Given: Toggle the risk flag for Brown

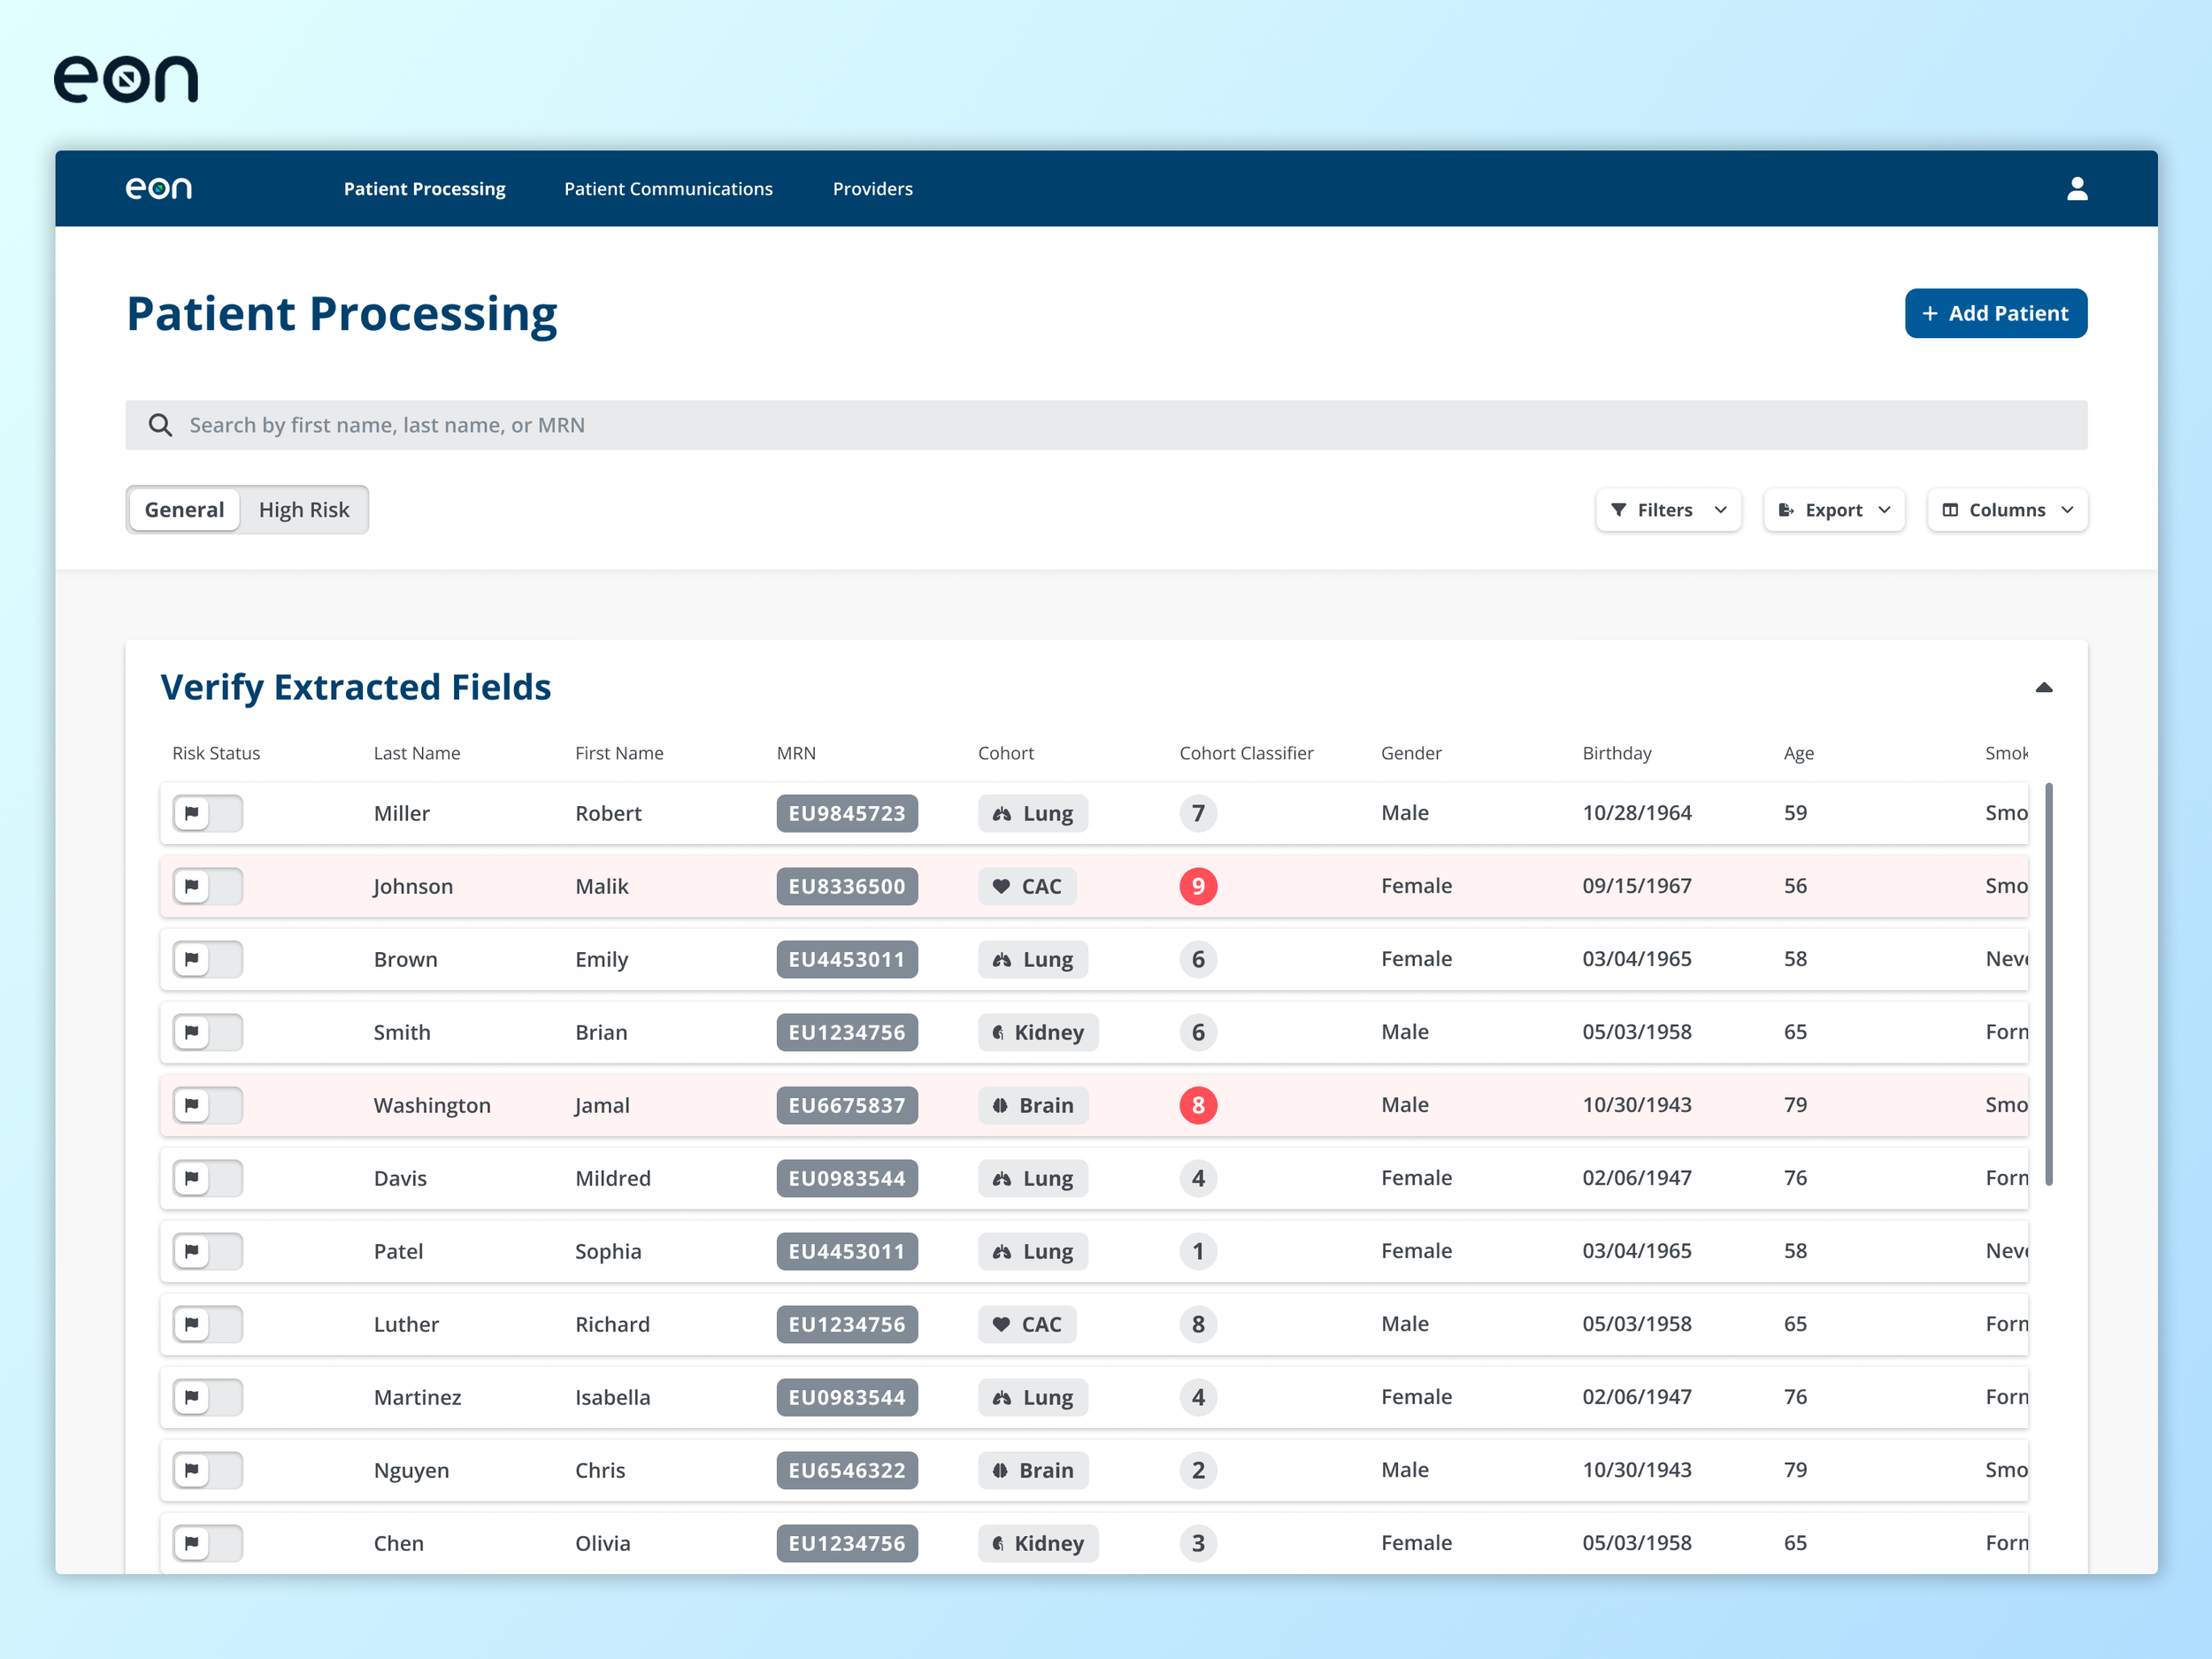Looking at the screenshot, I should pos(207,959).
